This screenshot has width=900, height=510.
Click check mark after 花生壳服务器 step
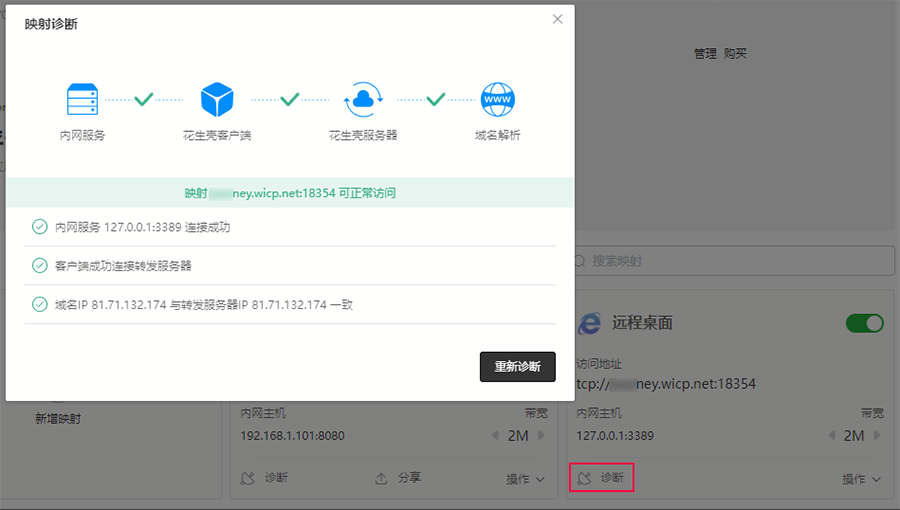(436, 99)
